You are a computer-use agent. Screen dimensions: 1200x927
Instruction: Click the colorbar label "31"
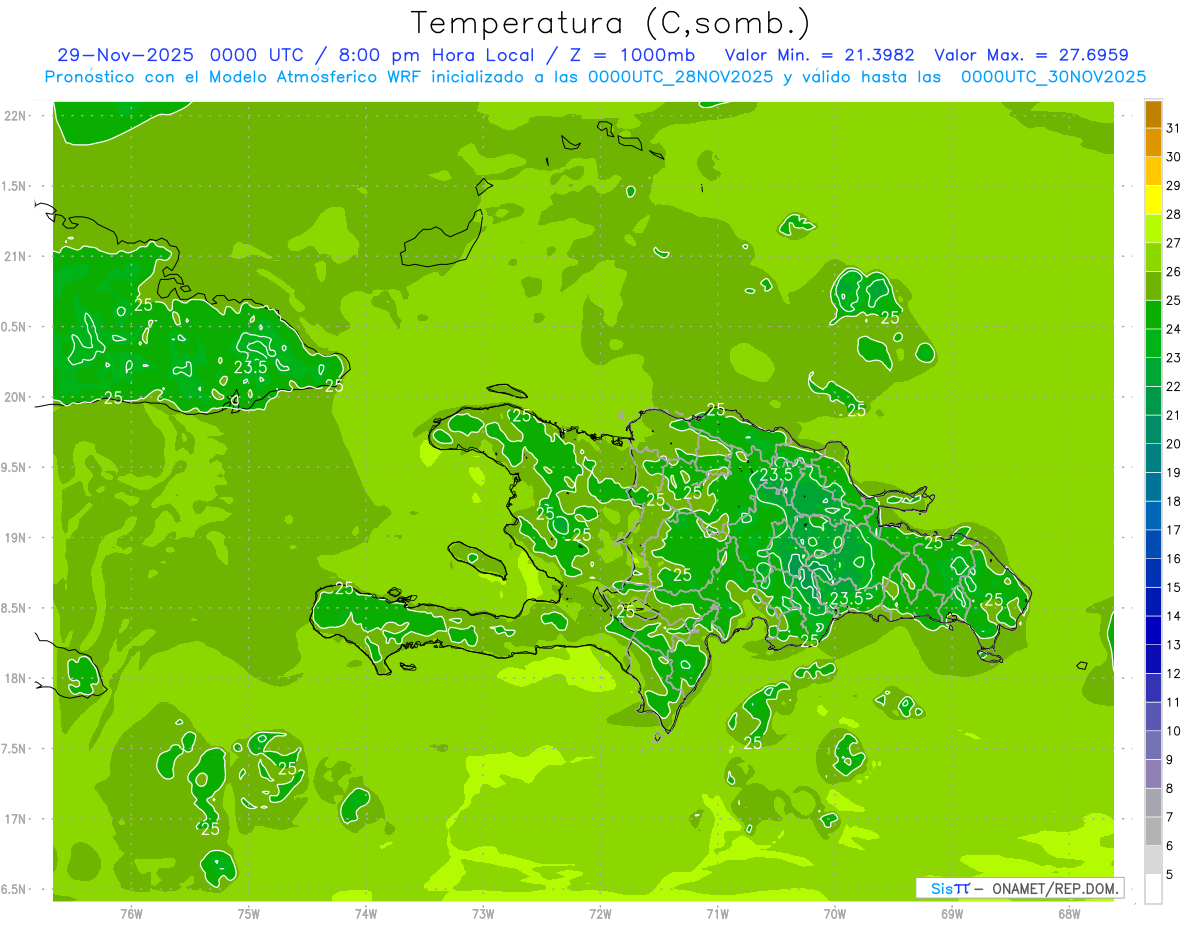point(1174,128)
